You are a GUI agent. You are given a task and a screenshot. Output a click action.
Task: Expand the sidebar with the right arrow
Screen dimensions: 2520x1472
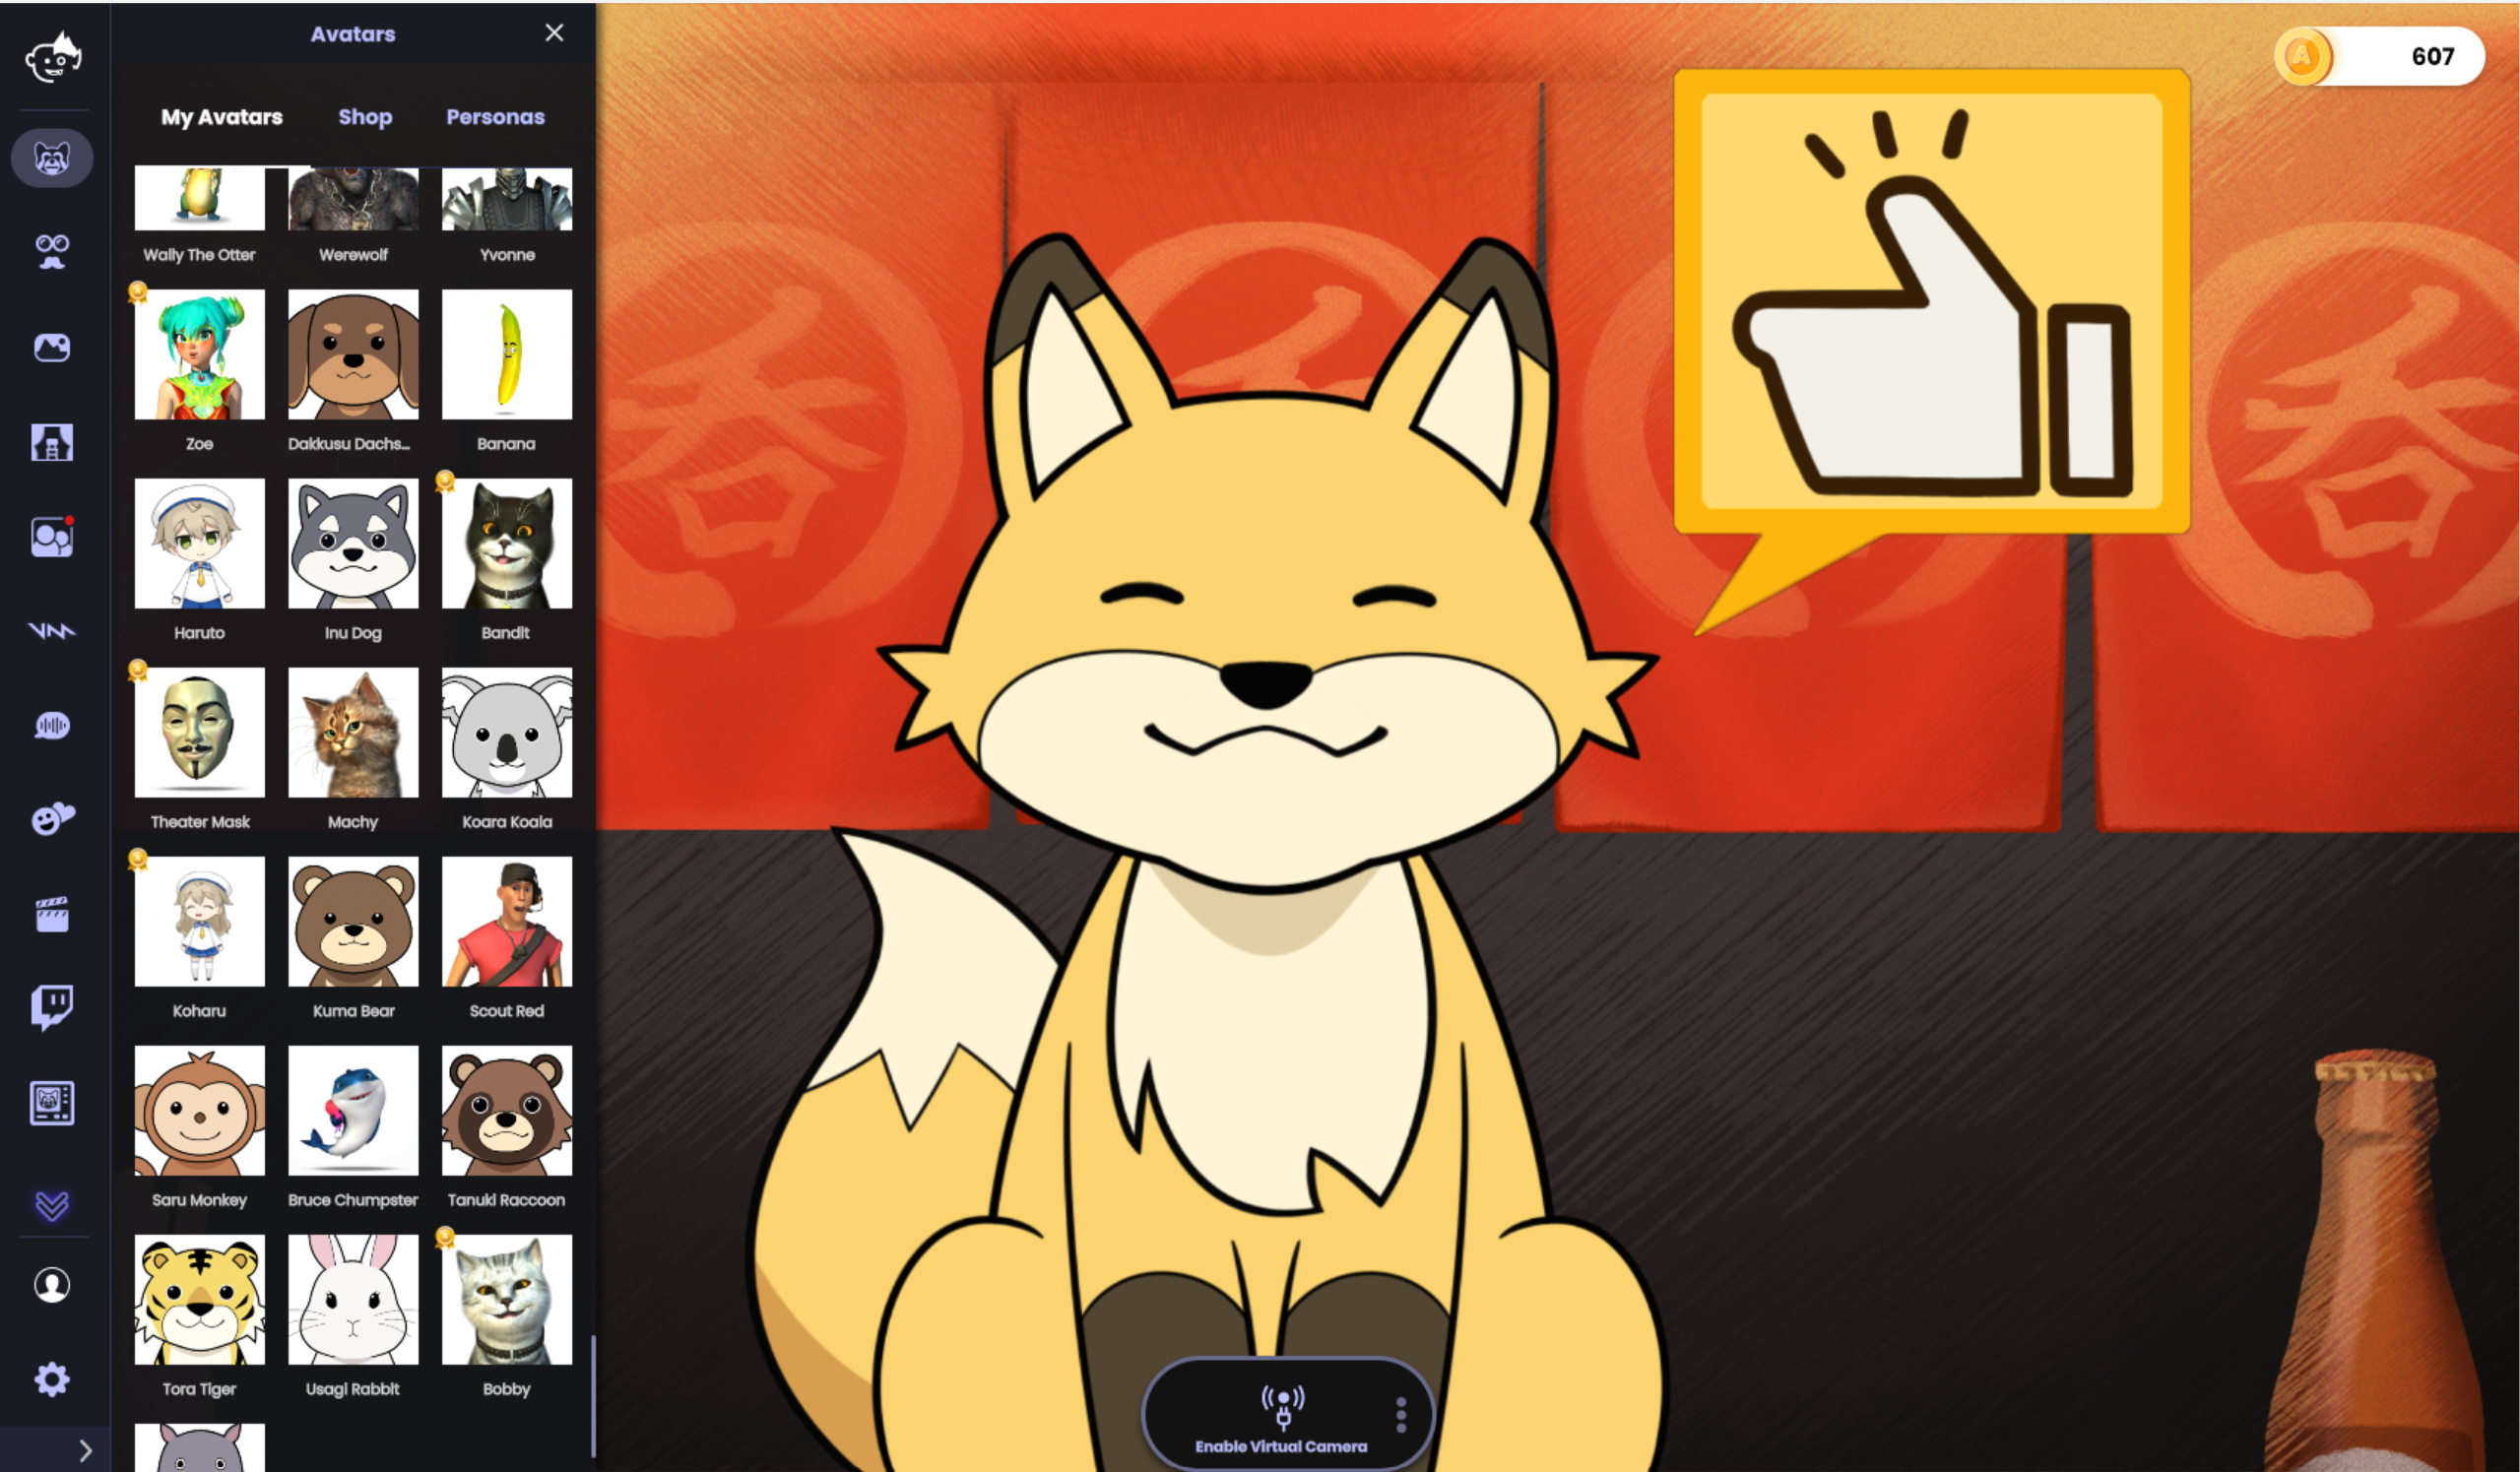[85, 1451]
